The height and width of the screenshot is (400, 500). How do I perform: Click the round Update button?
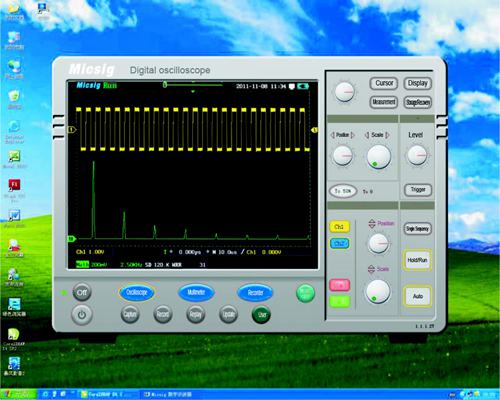click(x=228, y=314)
